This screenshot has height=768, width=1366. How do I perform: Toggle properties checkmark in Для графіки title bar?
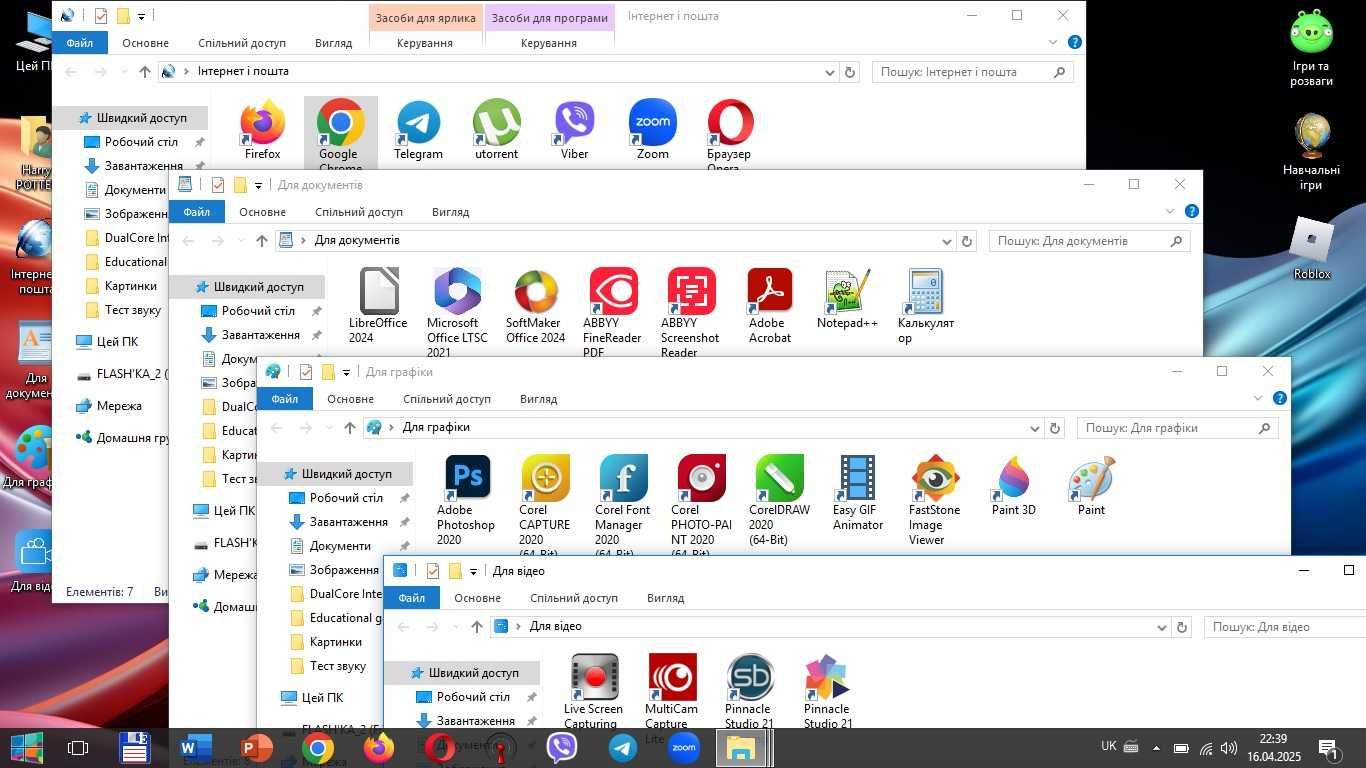tap(305, 372)
